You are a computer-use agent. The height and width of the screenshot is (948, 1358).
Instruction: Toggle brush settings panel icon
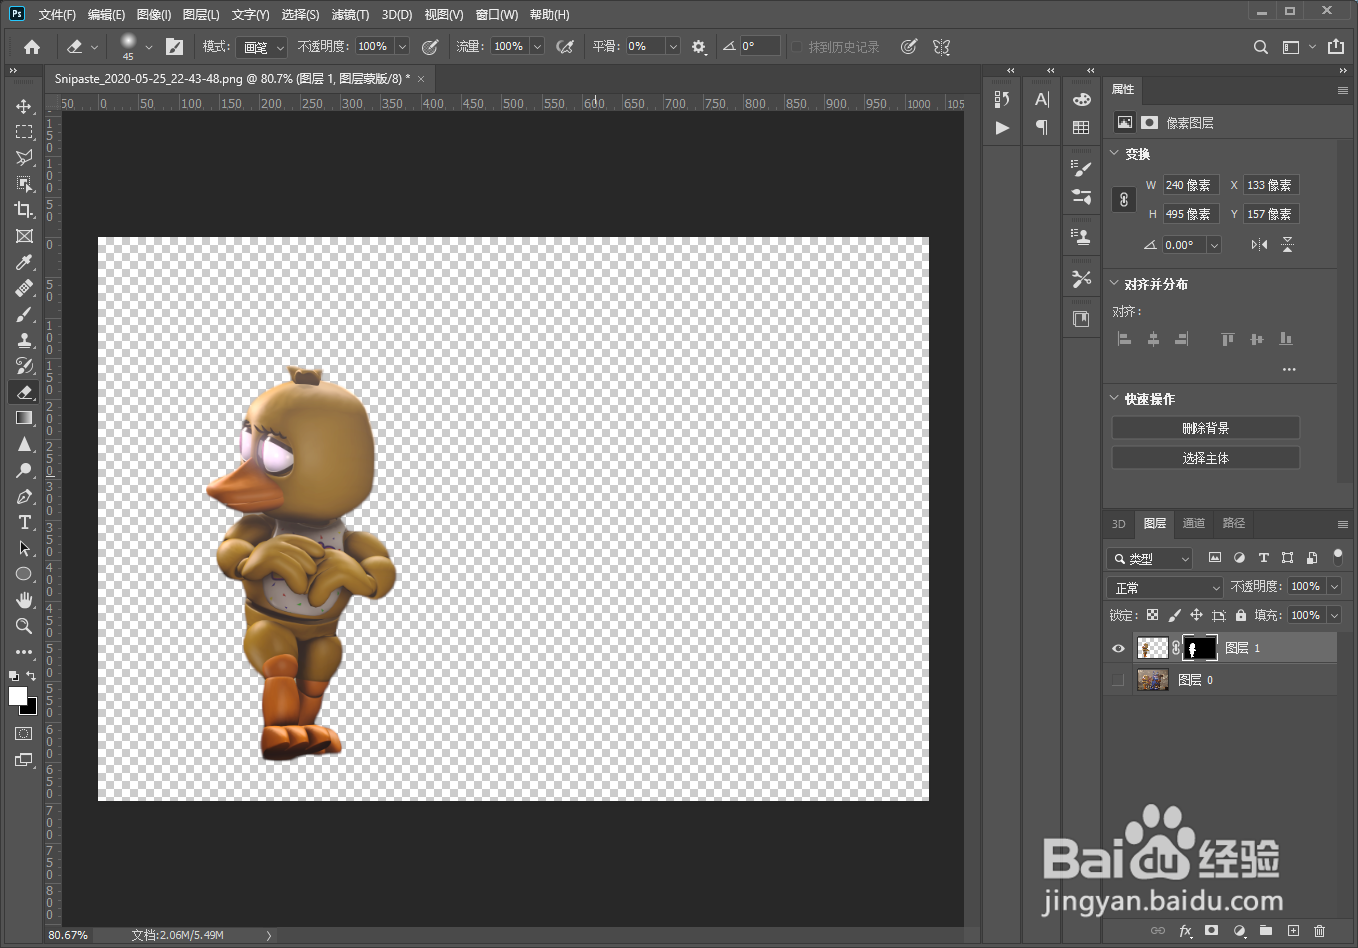click(x=174, y=47)
